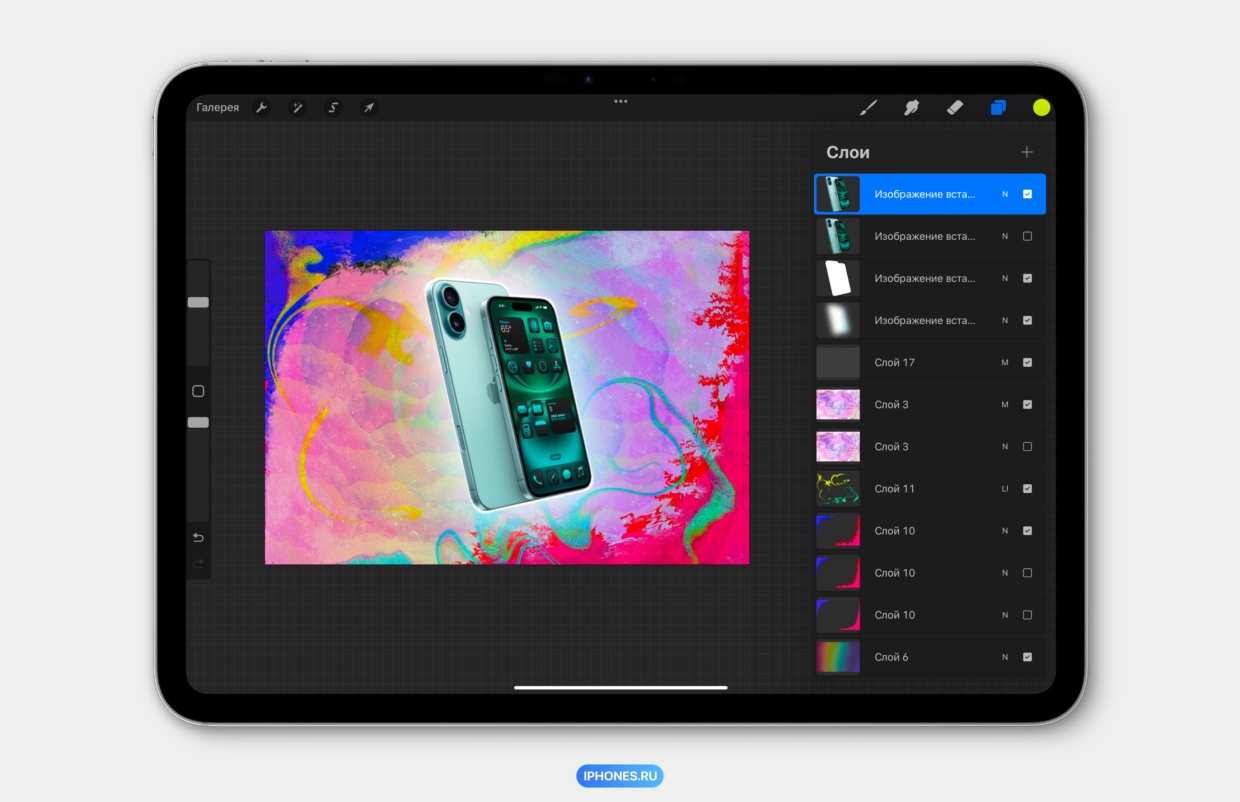
Task: Select the visible Слой 10 layer name
Action: [894, 530]
